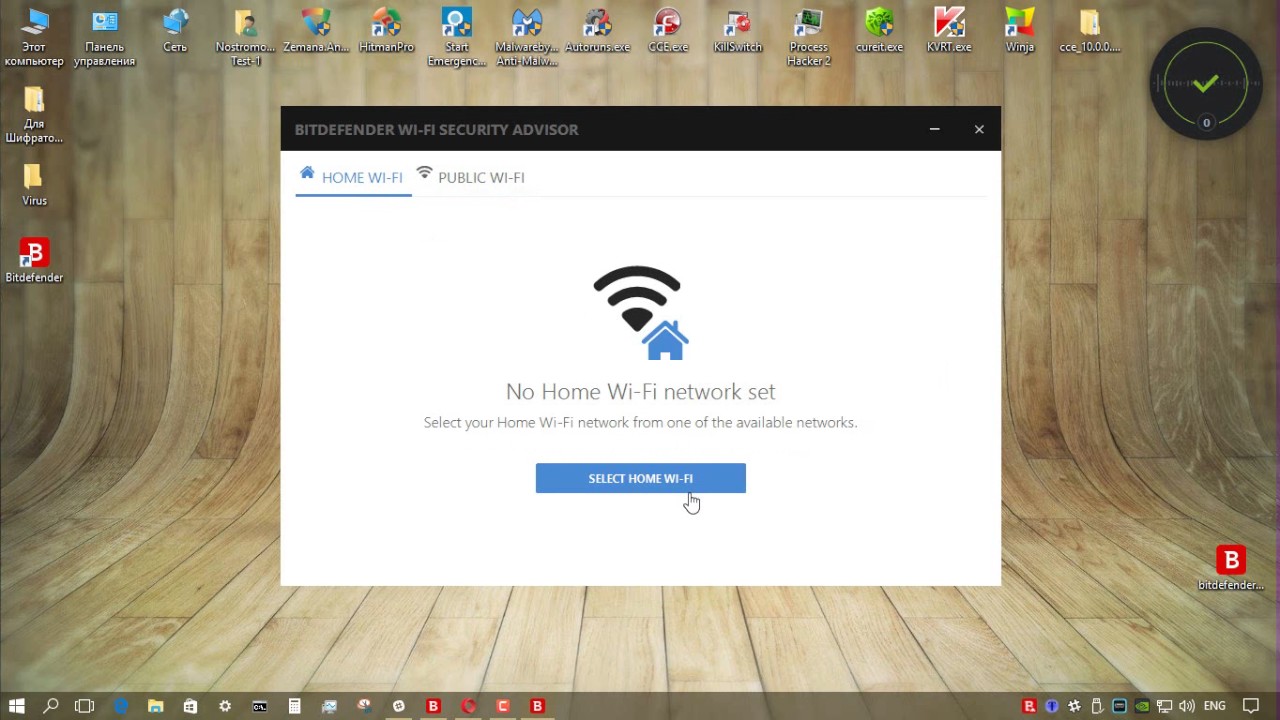Viewport: 1280px width, 720px height.
Task: Select the Autoruns.exe desktop icon
Action: tap(598, 30)
